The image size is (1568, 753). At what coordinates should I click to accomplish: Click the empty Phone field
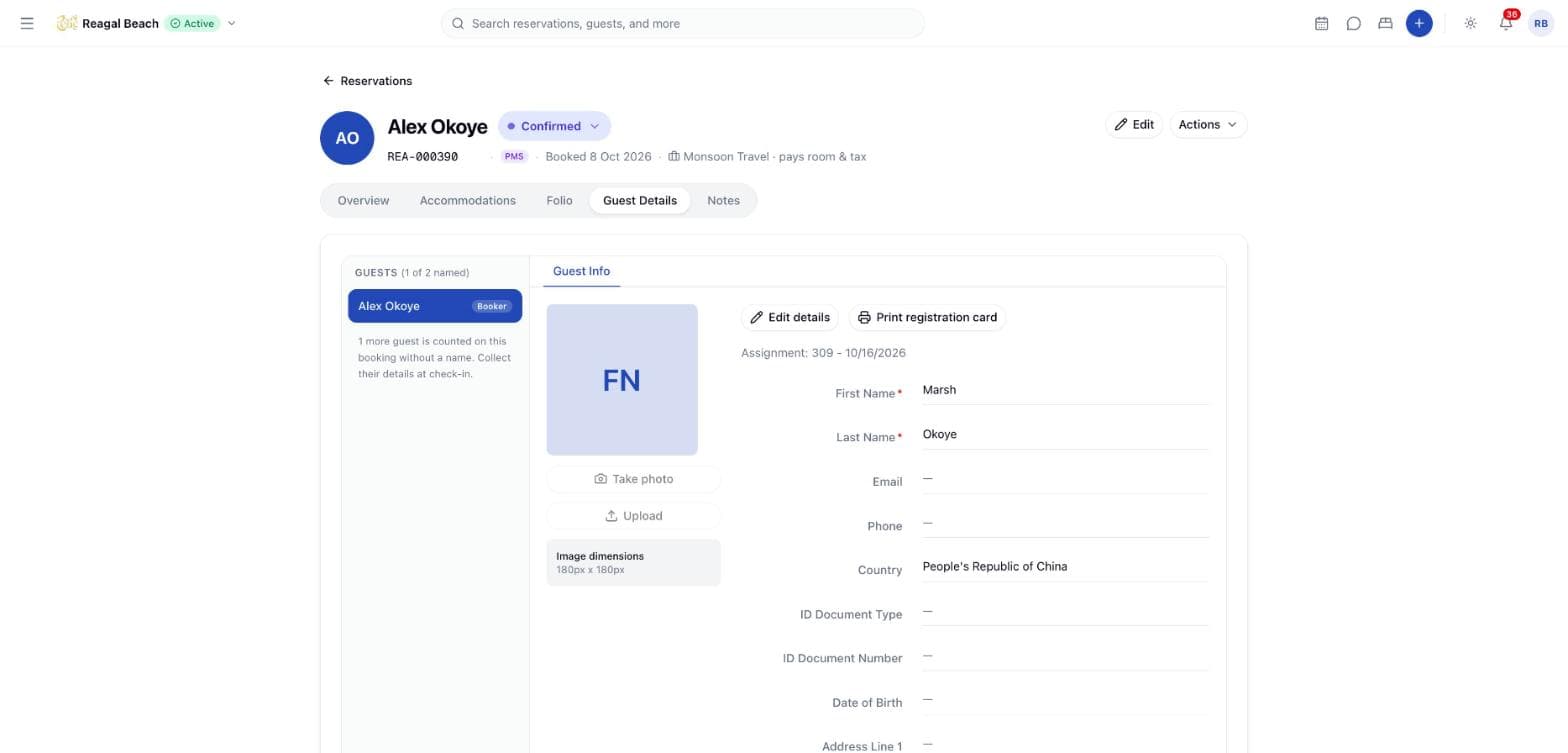point(1065,523)
